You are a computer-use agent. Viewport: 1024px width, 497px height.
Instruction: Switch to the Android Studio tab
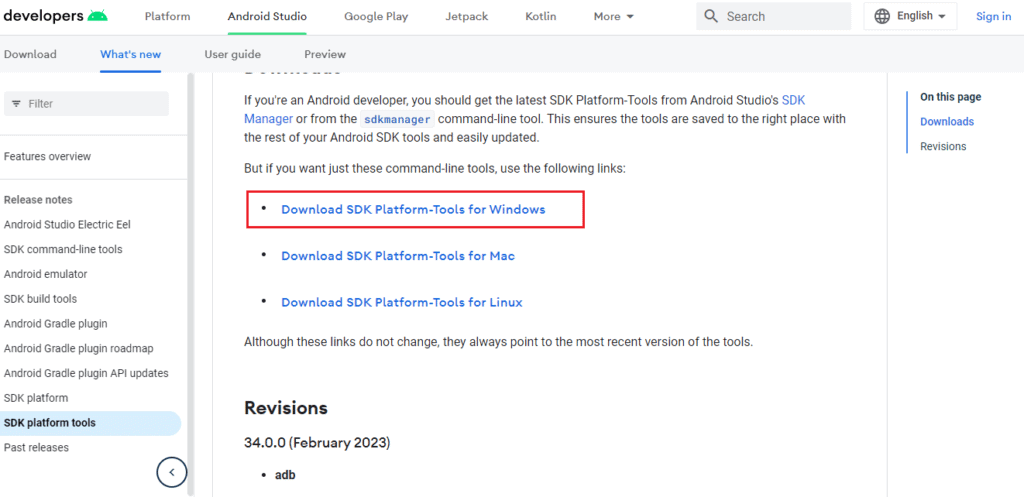point(267,16)
